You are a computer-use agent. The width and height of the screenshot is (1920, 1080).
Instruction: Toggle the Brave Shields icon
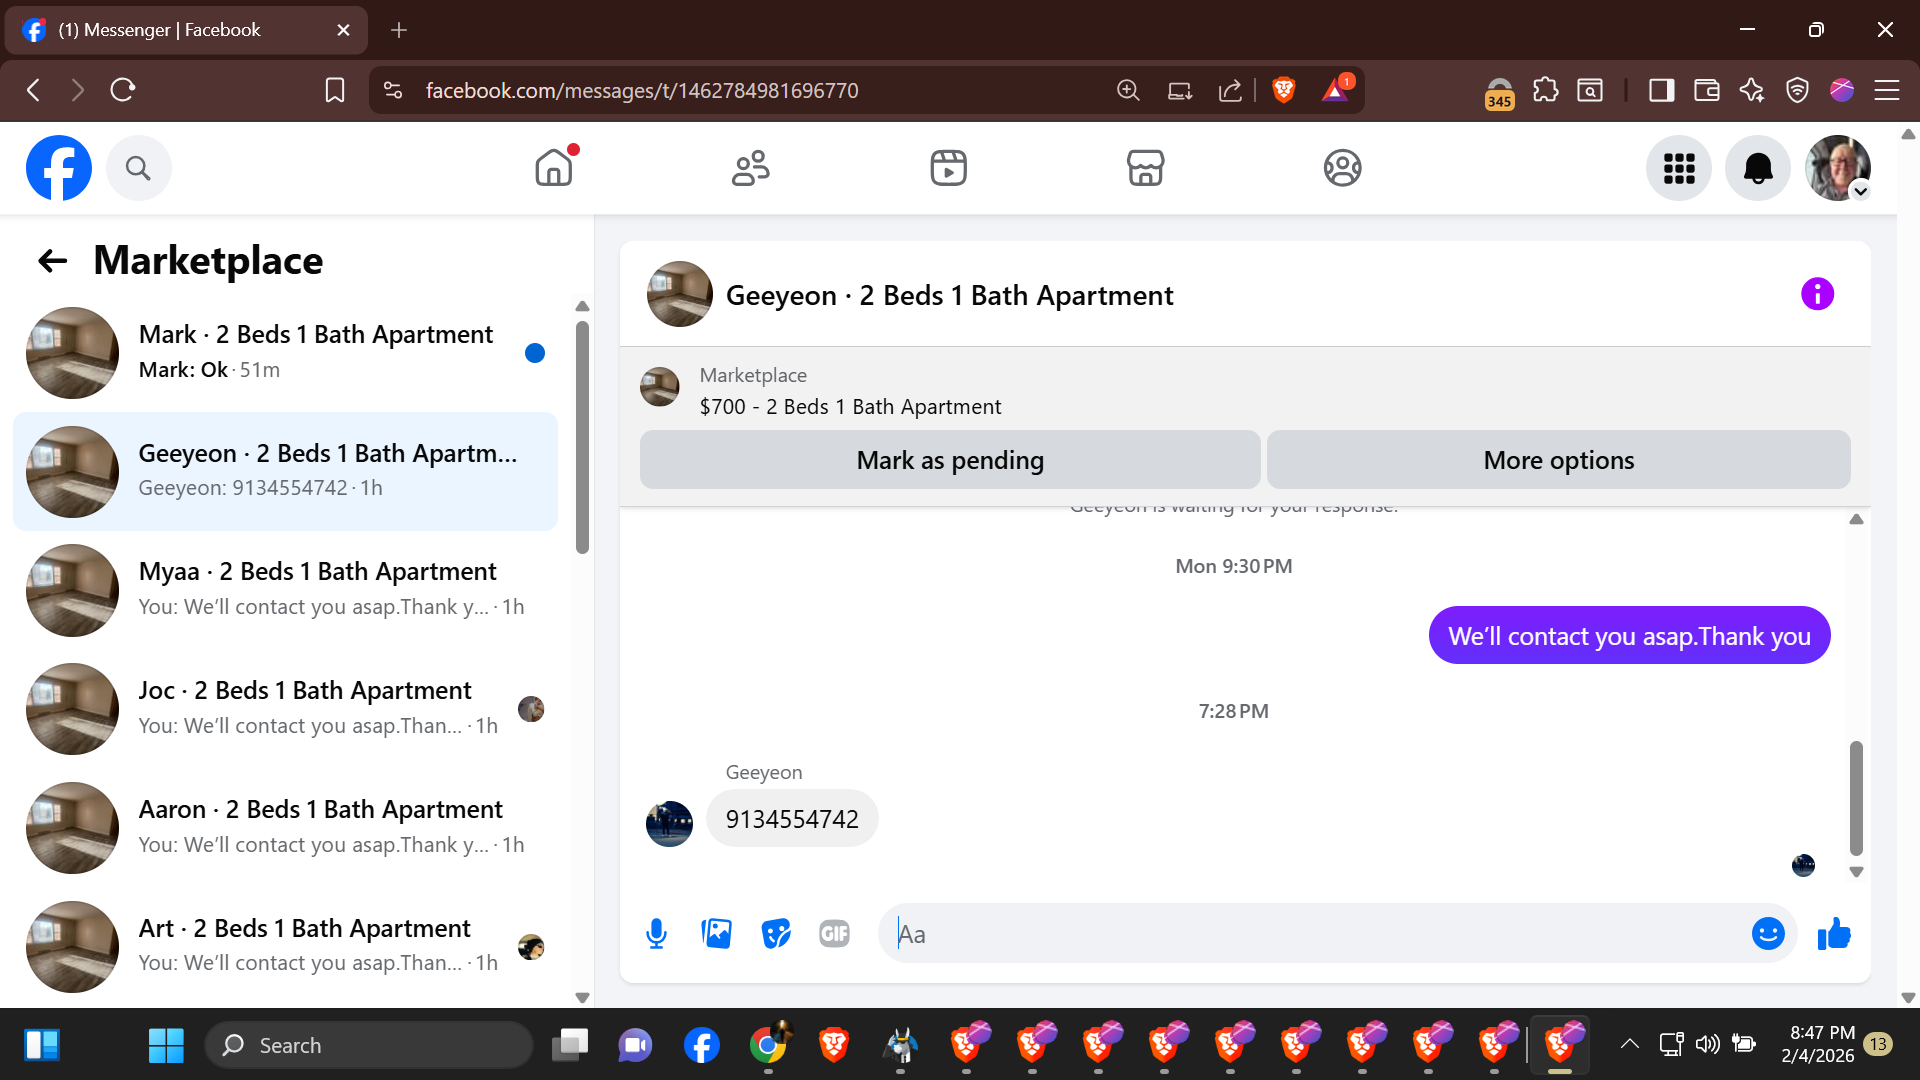[x=1284, y=90]
